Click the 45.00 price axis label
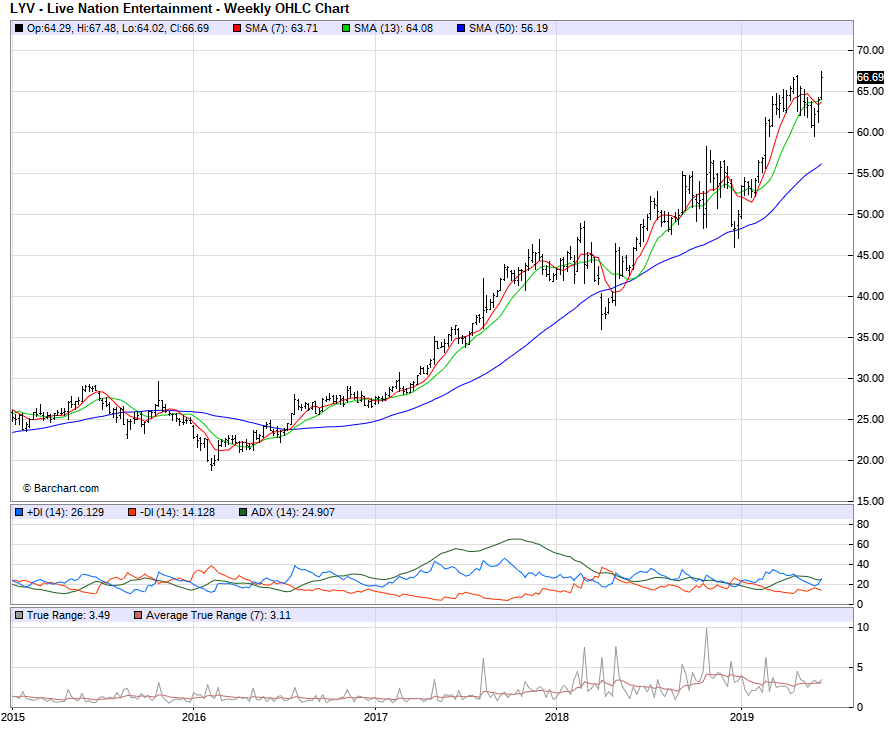This screenshot has height=748, width=895. click(x=870, y=255)
